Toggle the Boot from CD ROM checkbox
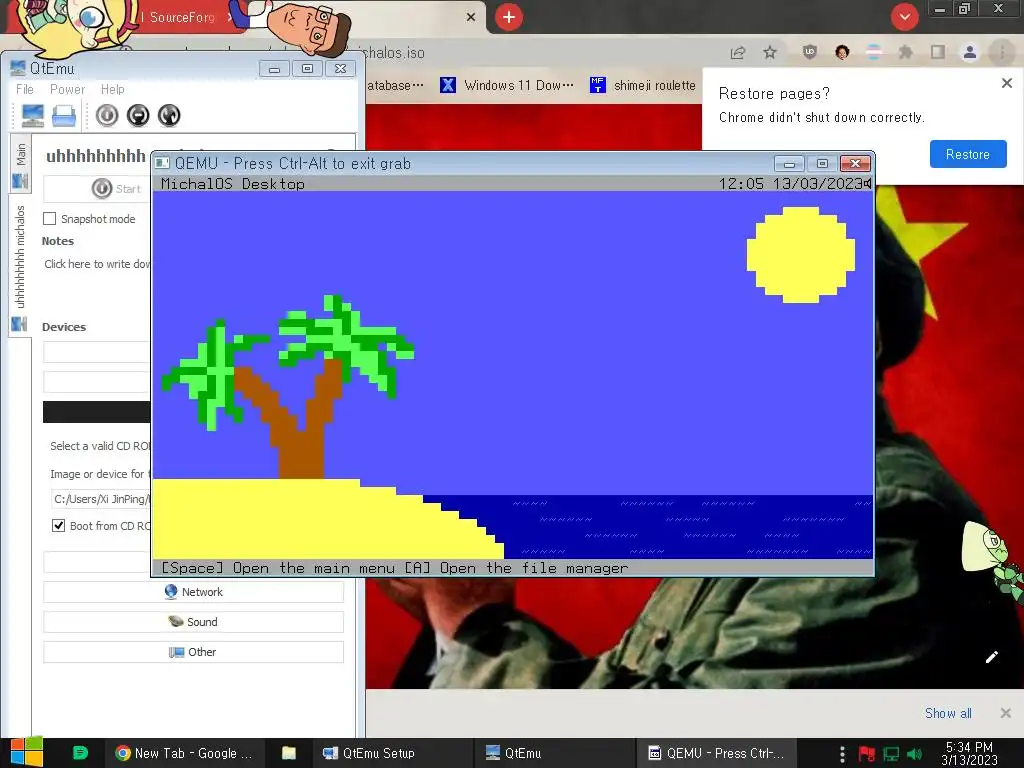 (59, 526)
